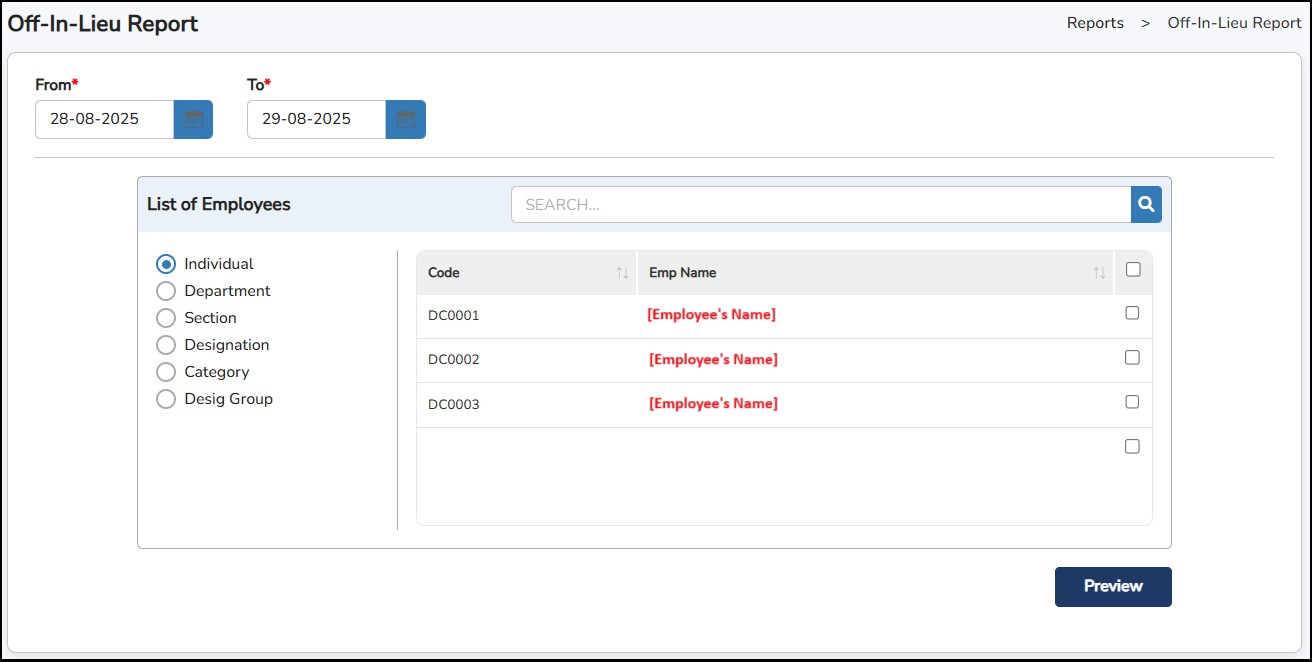Check the box for employee DC0003

(x=1132, y=402)
